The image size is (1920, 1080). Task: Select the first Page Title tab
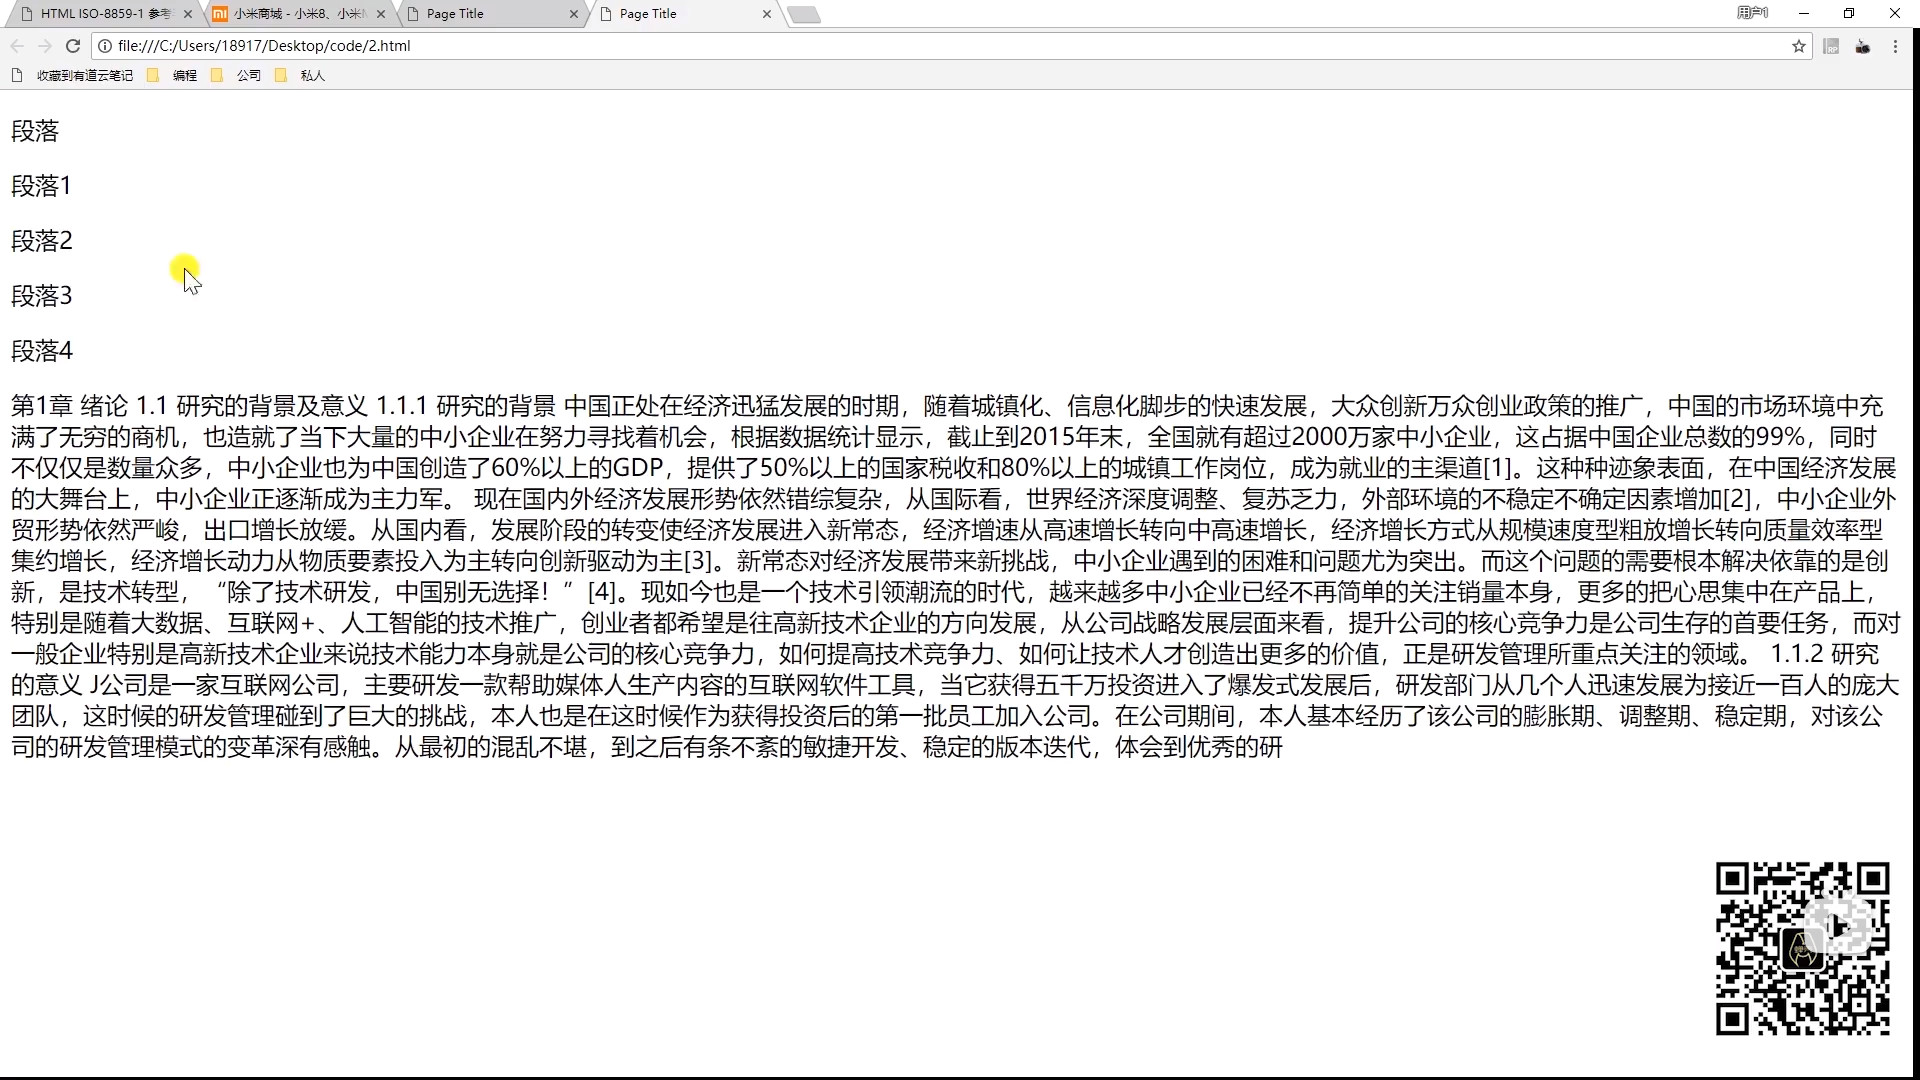tap(490, 14)
